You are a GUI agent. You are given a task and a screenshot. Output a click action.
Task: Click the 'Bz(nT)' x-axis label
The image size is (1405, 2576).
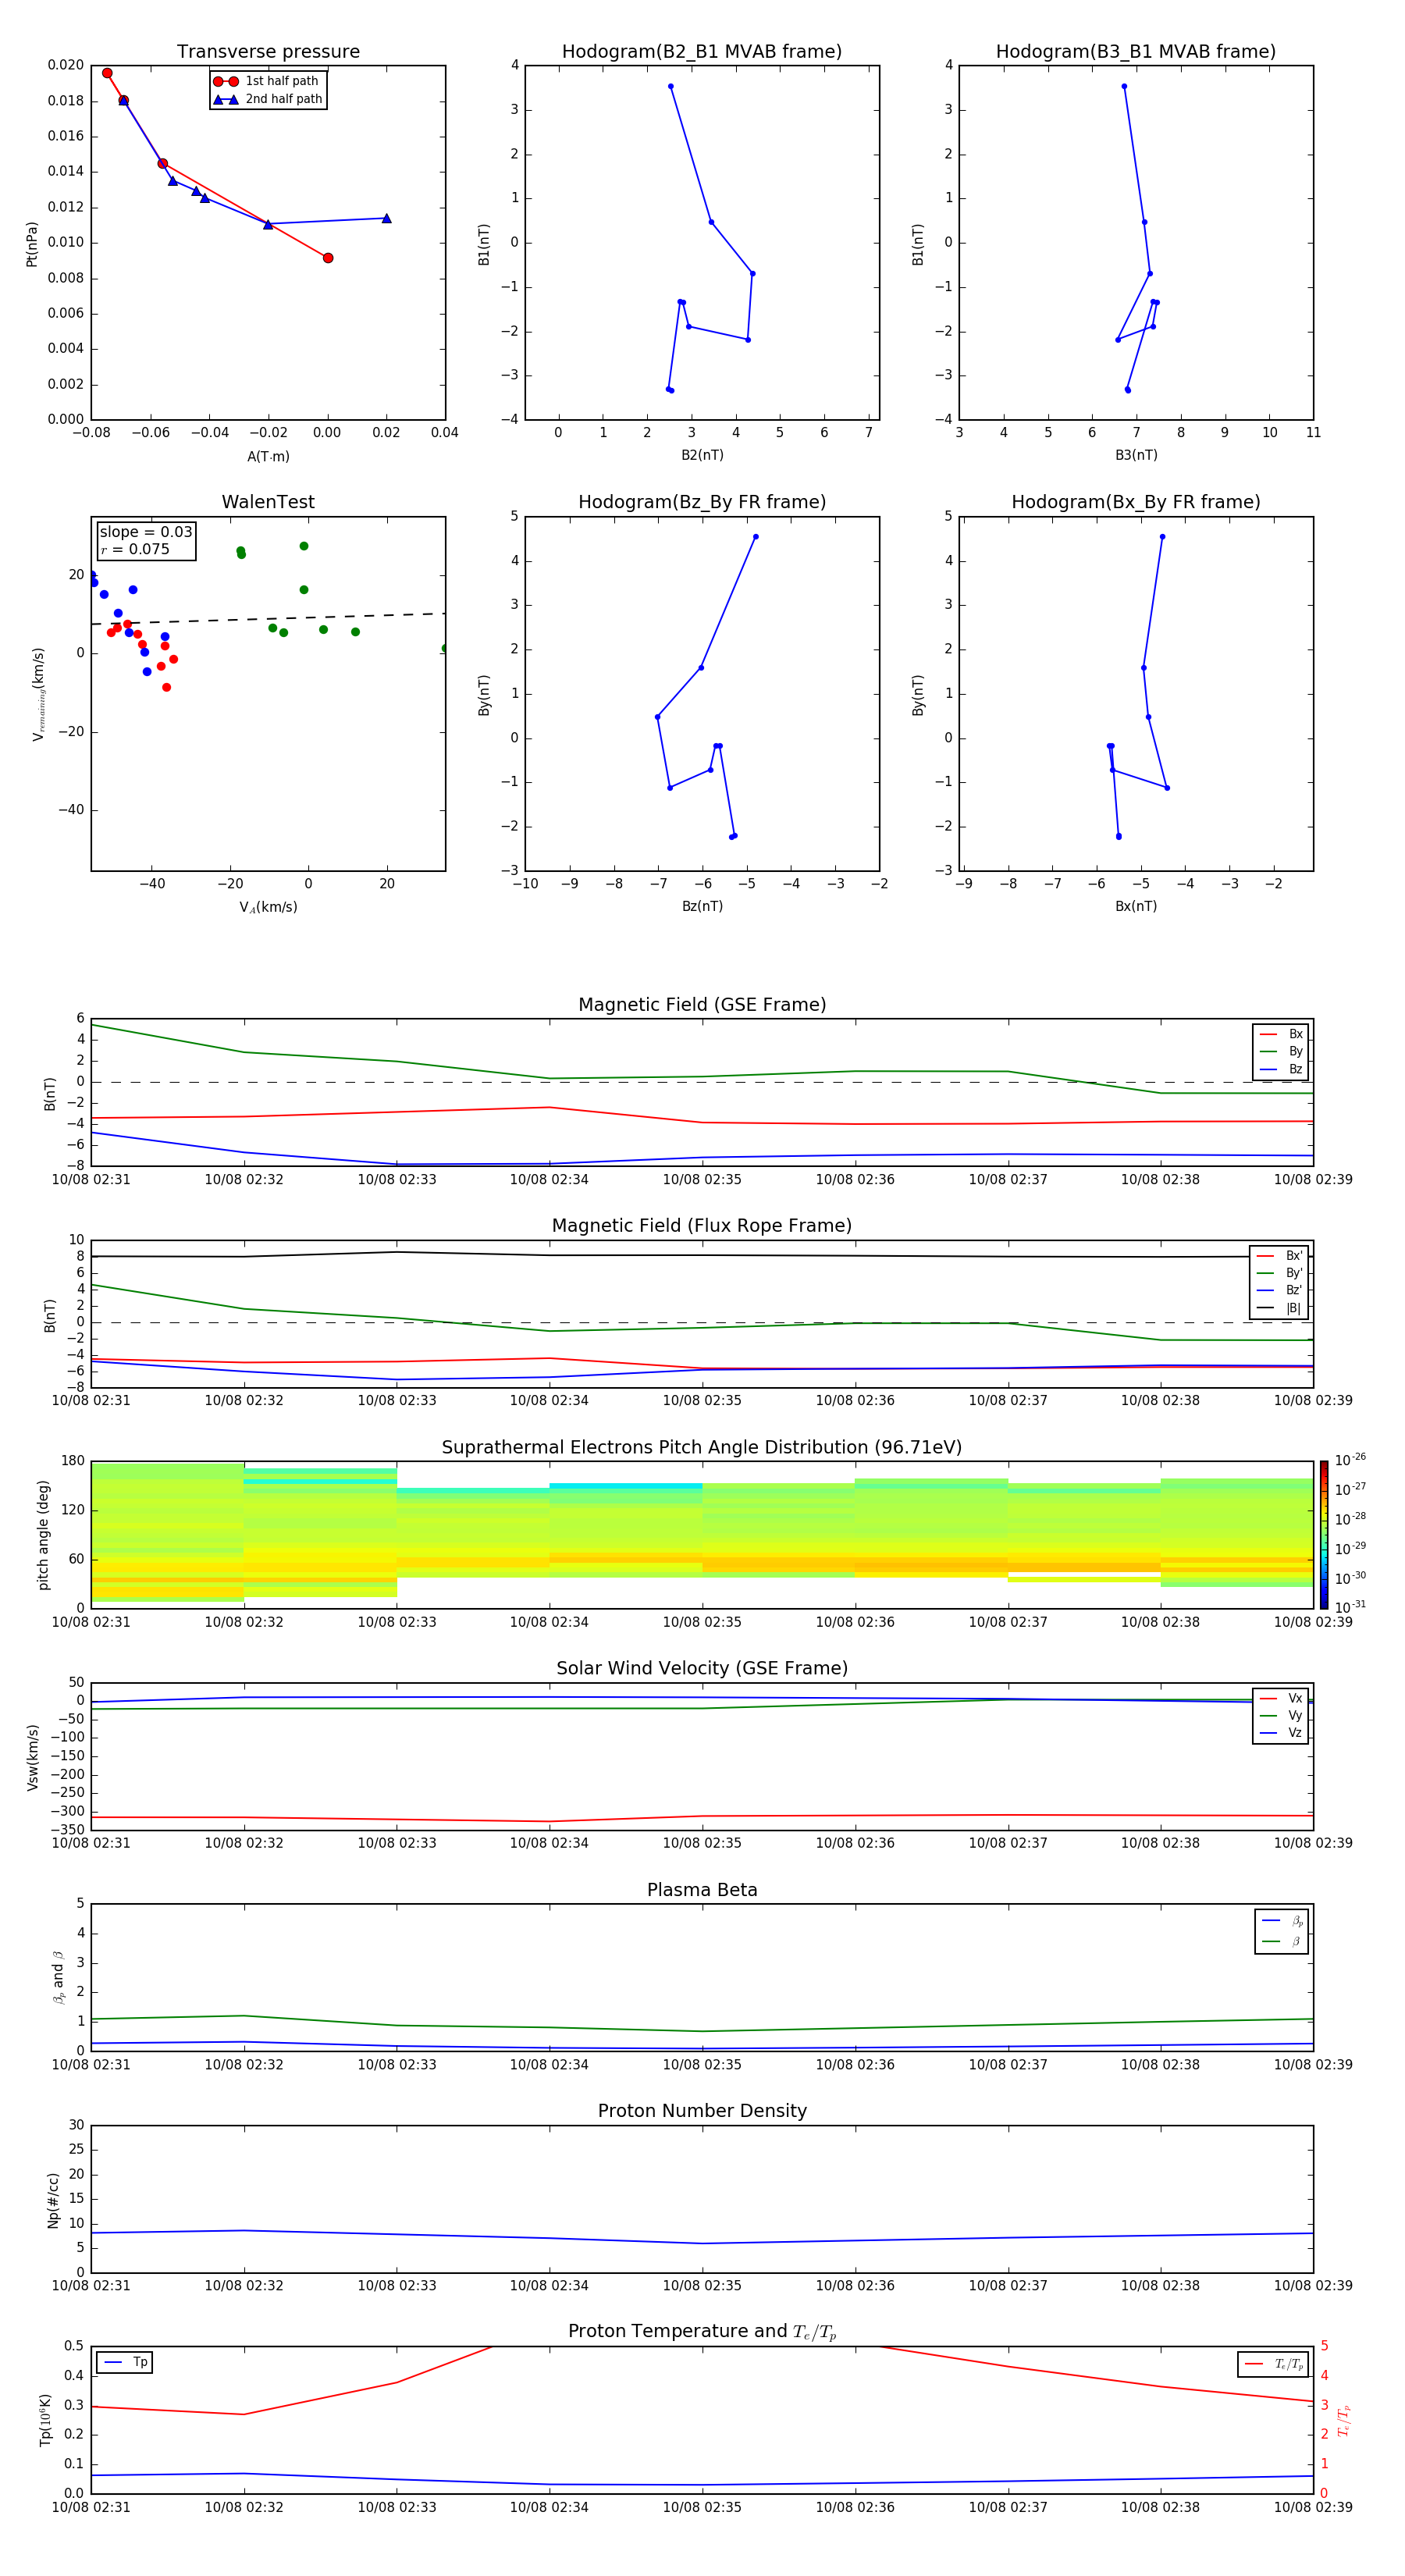[x=702, y=906]
